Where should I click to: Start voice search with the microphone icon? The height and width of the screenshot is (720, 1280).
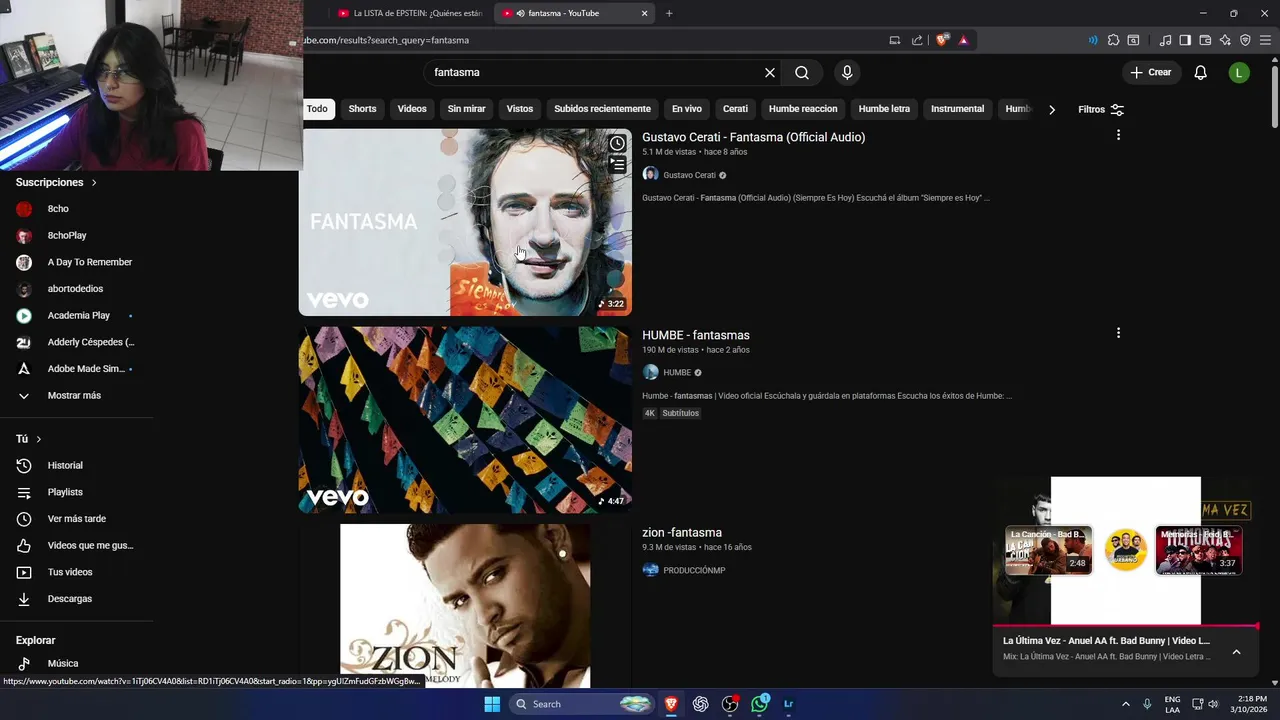click(847, 73)
